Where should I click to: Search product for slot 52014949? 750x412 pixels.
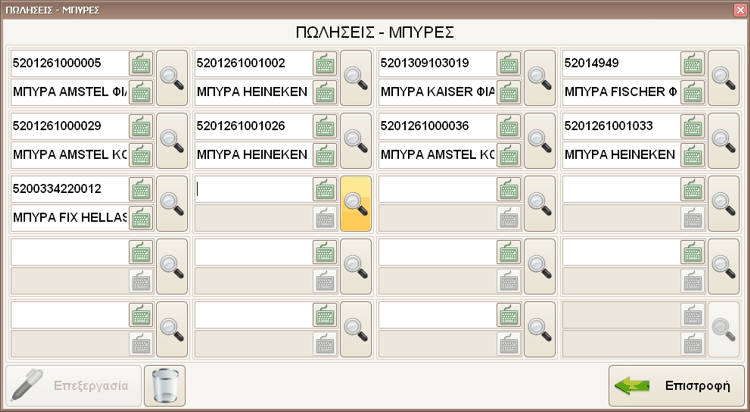723,78
